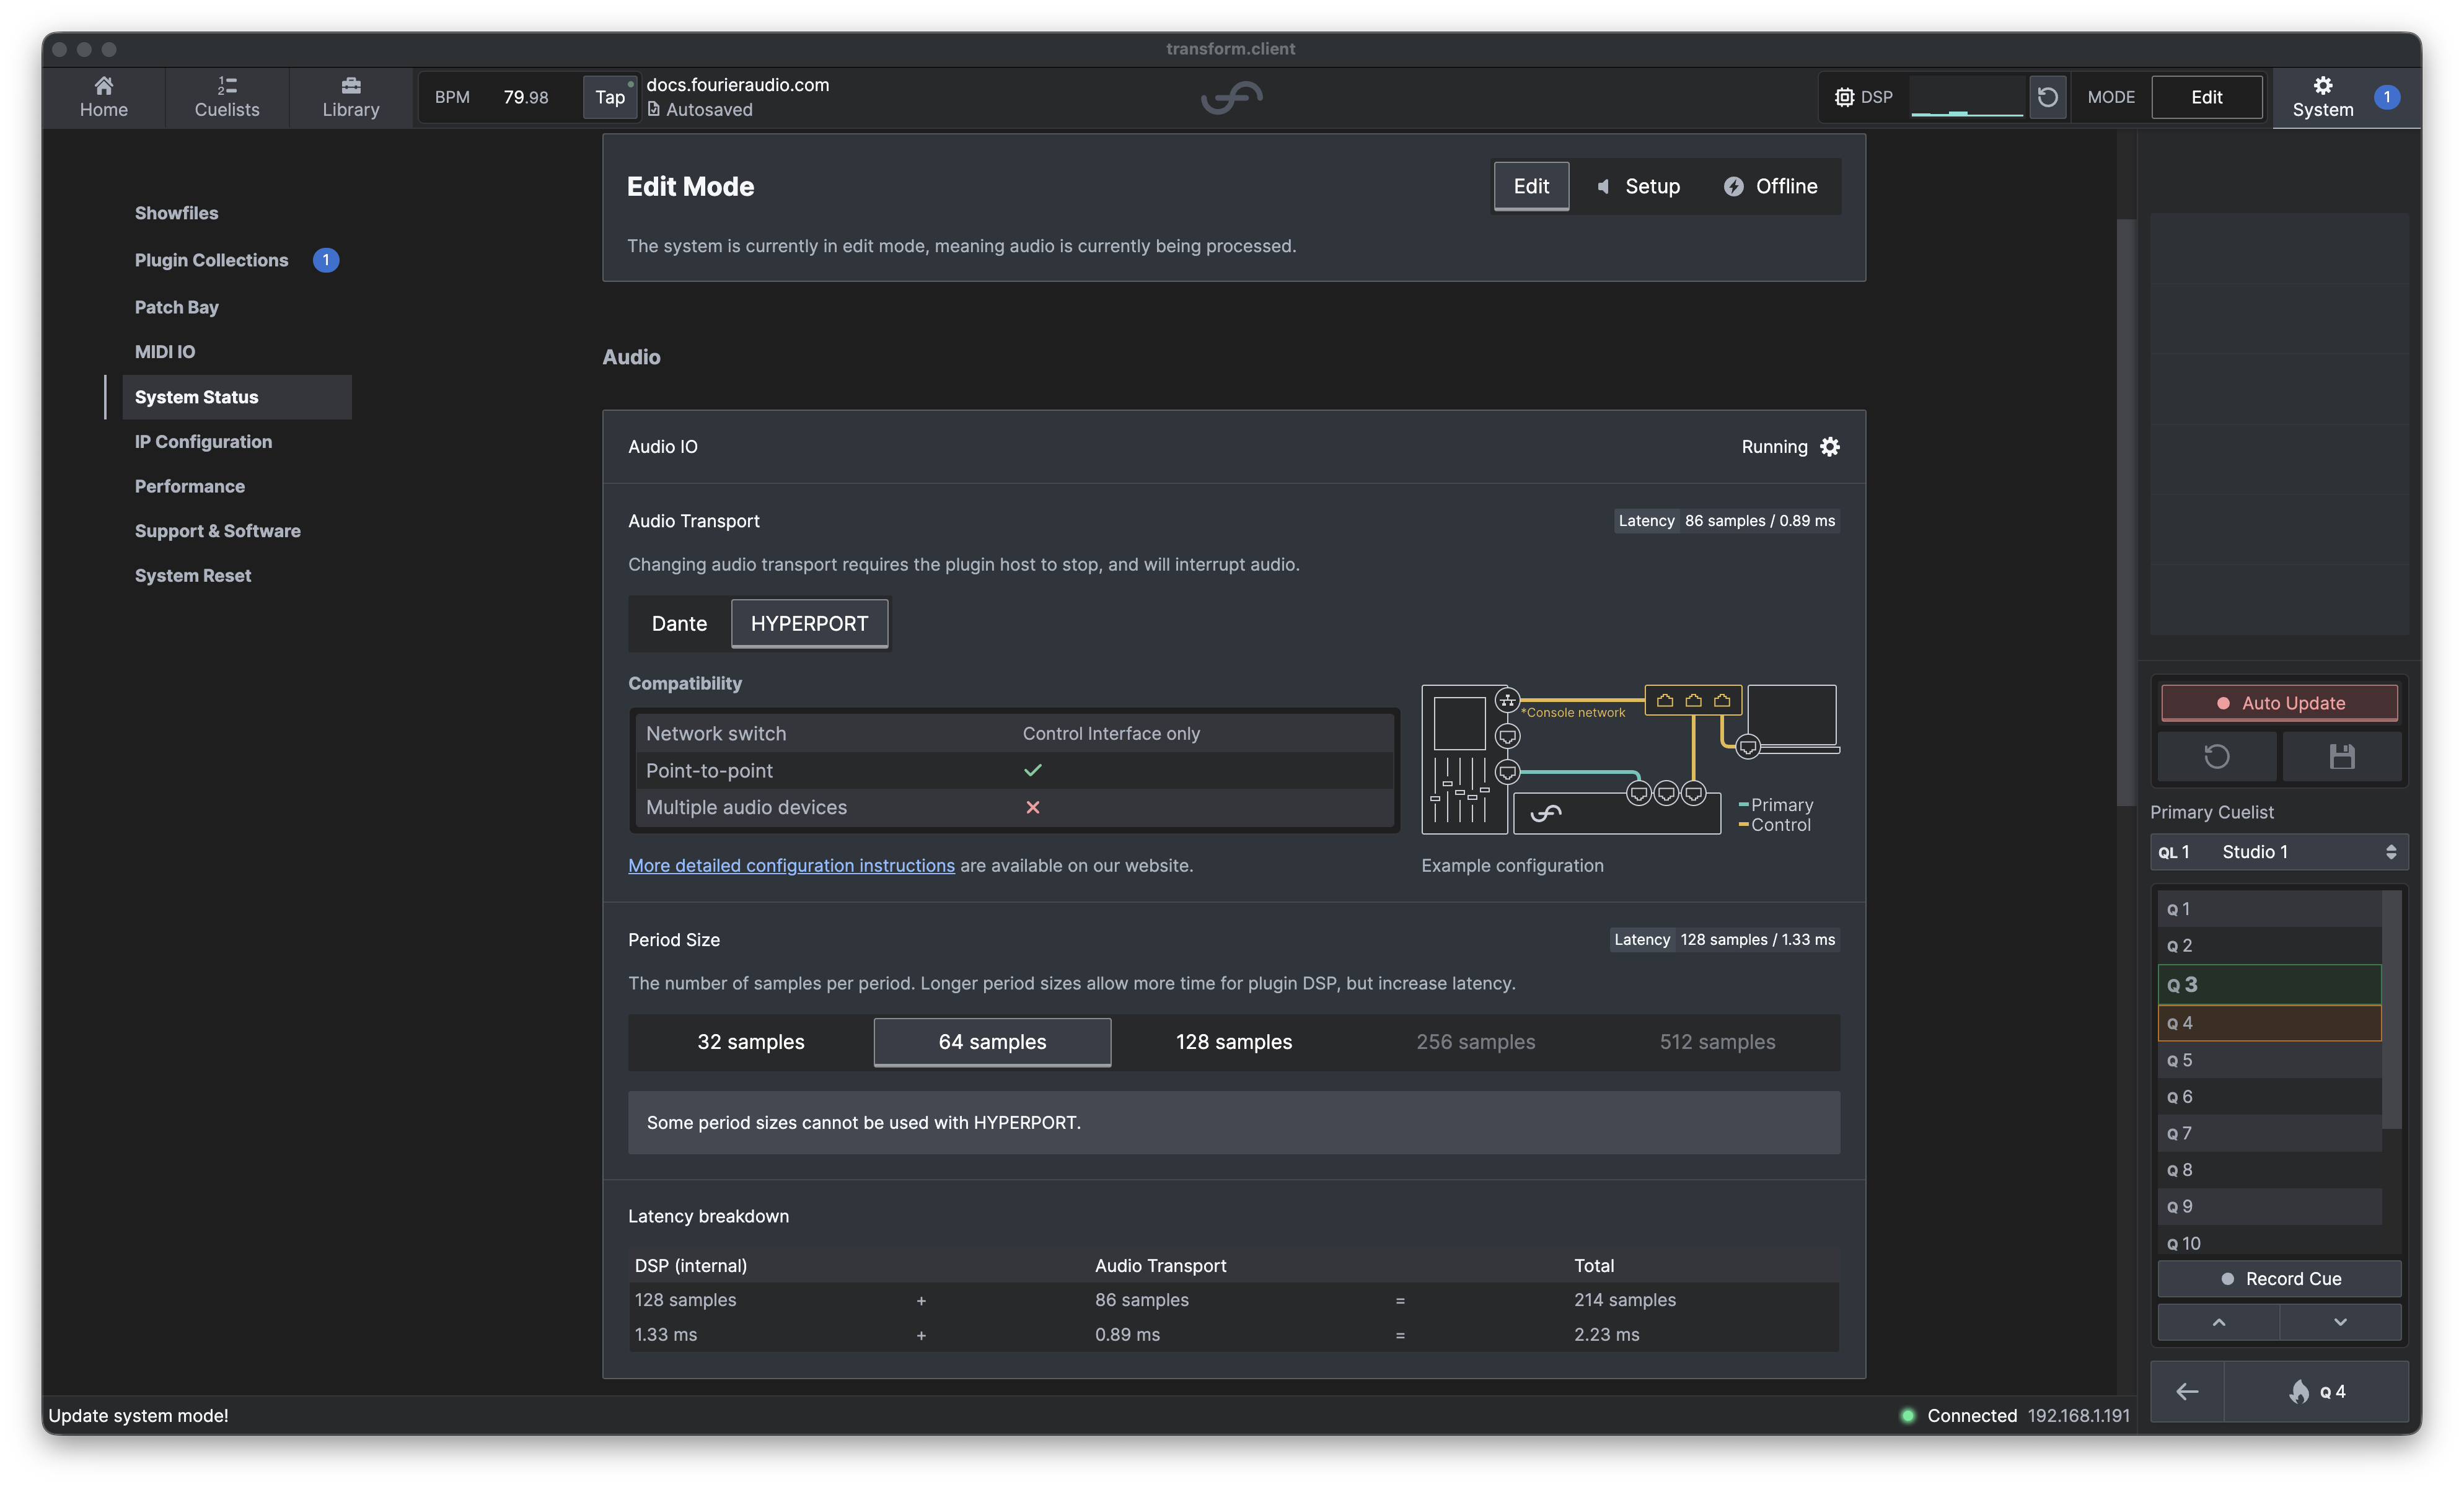The width and height of the screenshot is (2464, 1487).
Task: Move to the previous cue with the up chevron
Action: pos(2218,1322)
